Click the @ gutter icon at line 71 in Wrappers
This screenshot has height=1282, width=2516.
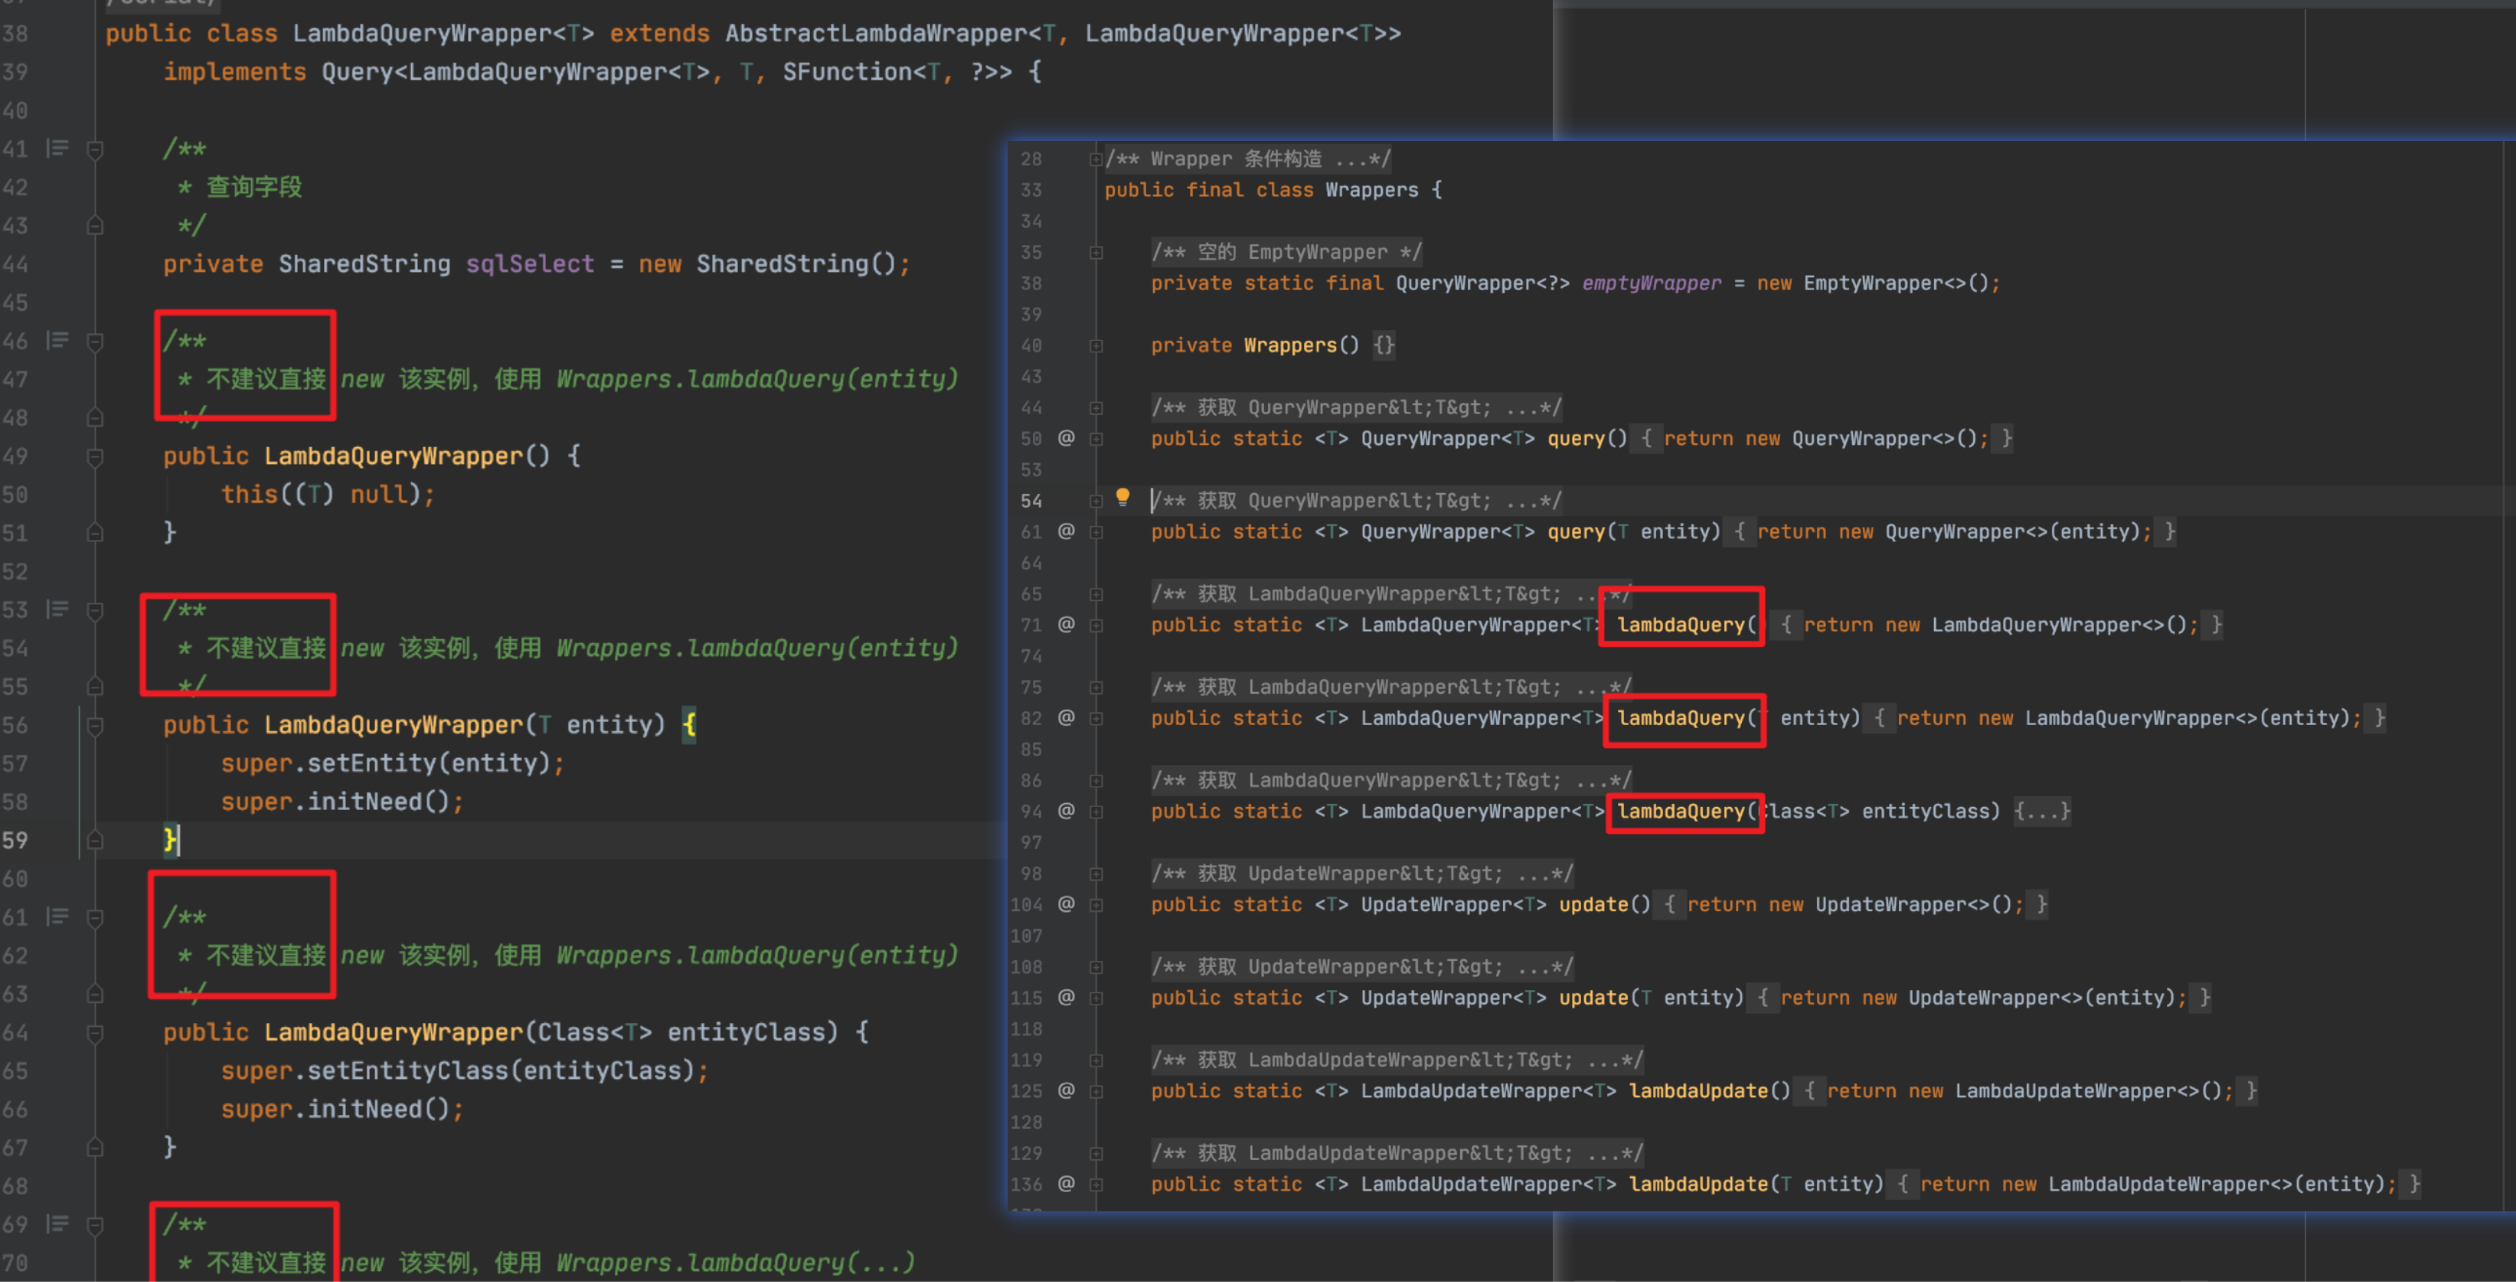click(x=1066, y=624)
